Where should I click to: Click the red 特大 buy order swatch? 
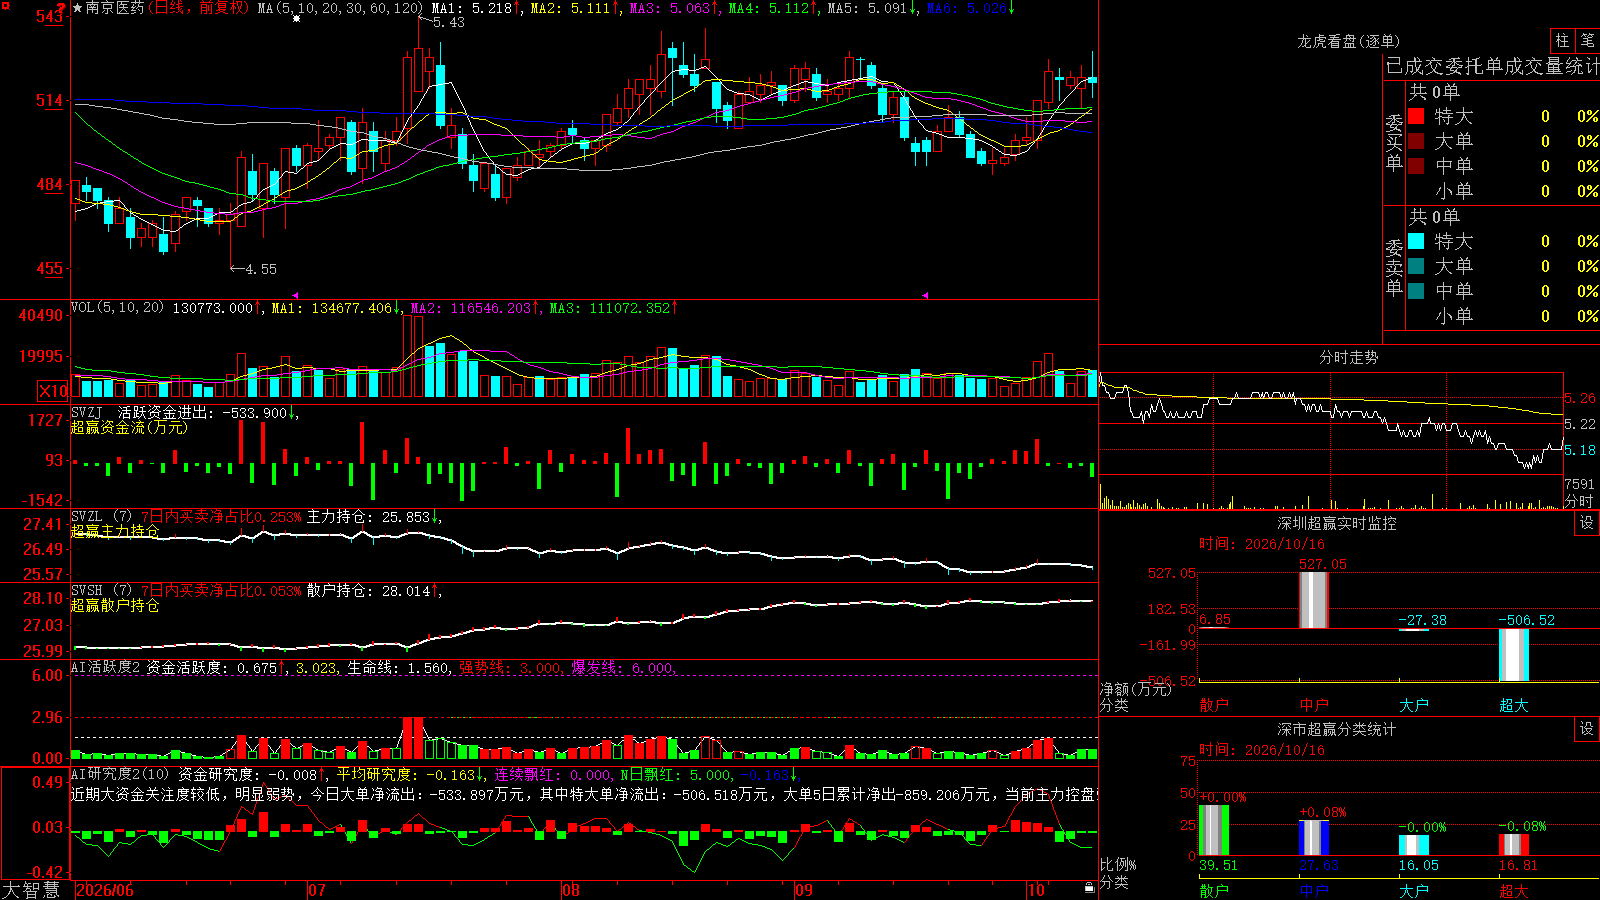pyautogui.click(x=1416, y=116)
